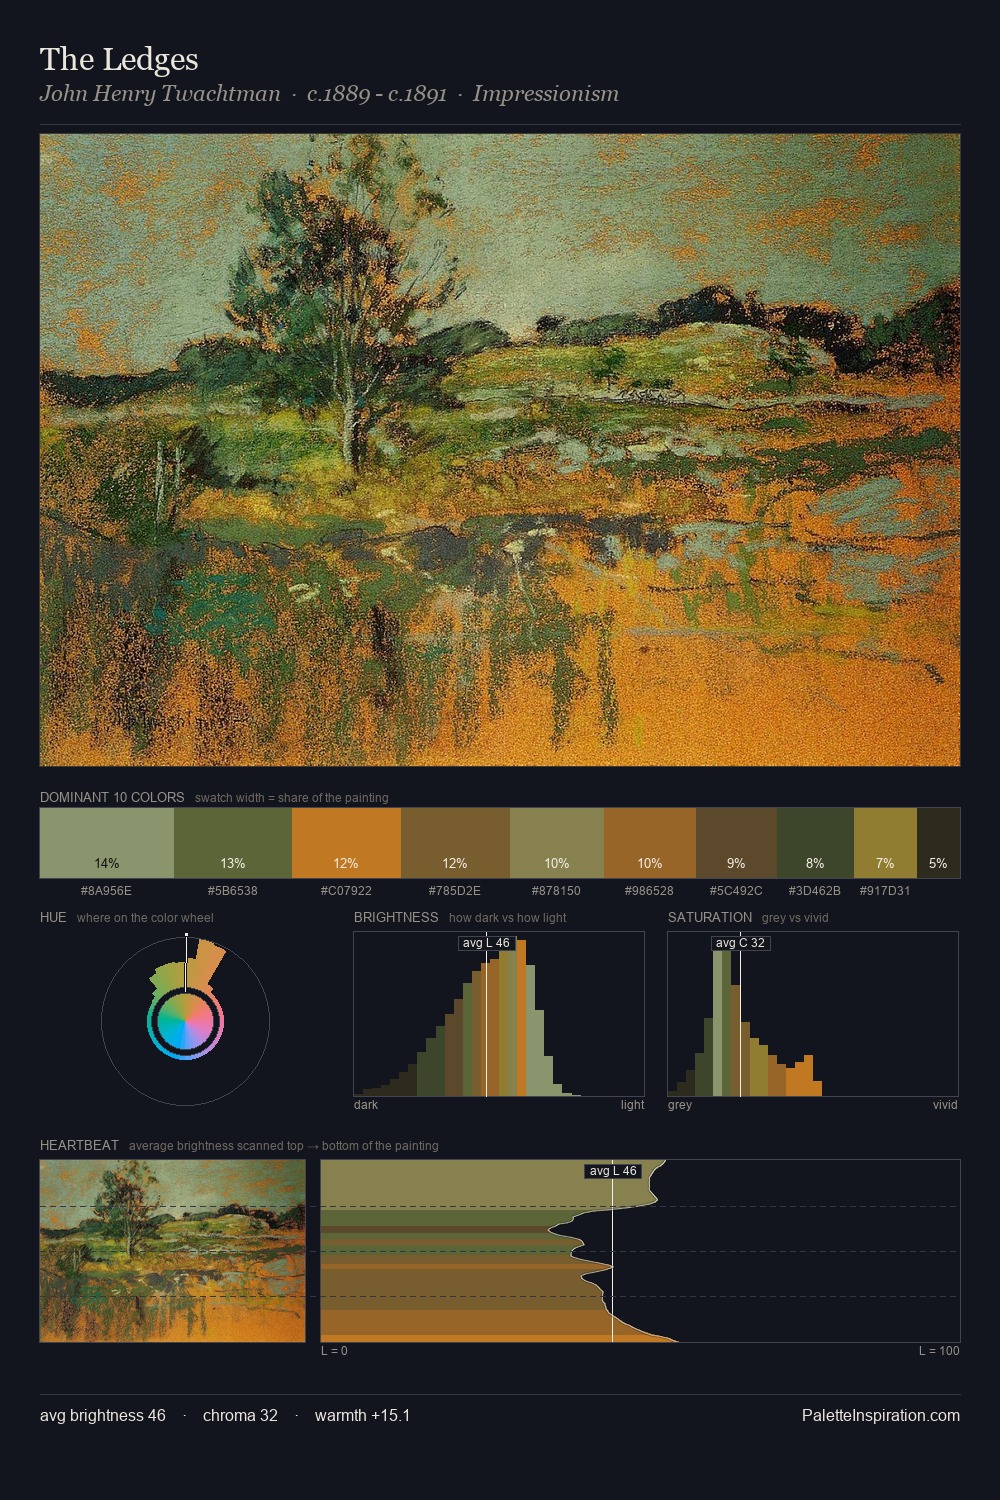Click the 'avg L 46' label in Brightness

pos(486,943)
